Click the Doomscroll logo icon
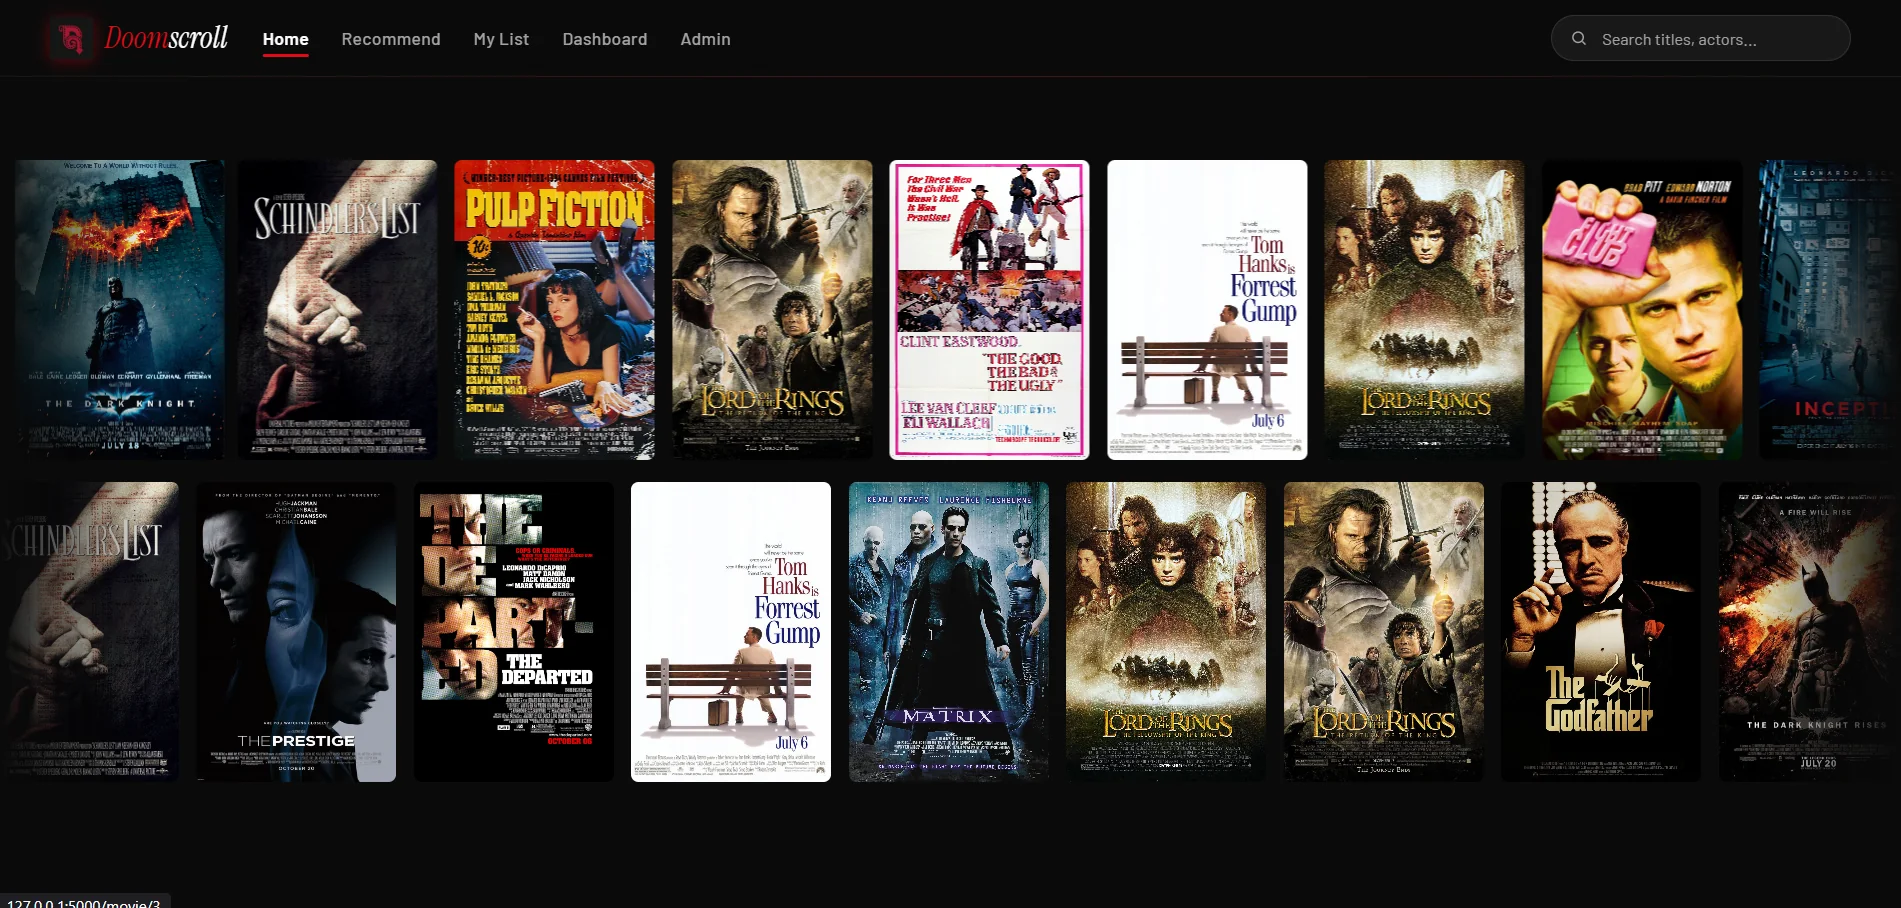The height and width of the screenshot is (908, 1901). (71, 39)
